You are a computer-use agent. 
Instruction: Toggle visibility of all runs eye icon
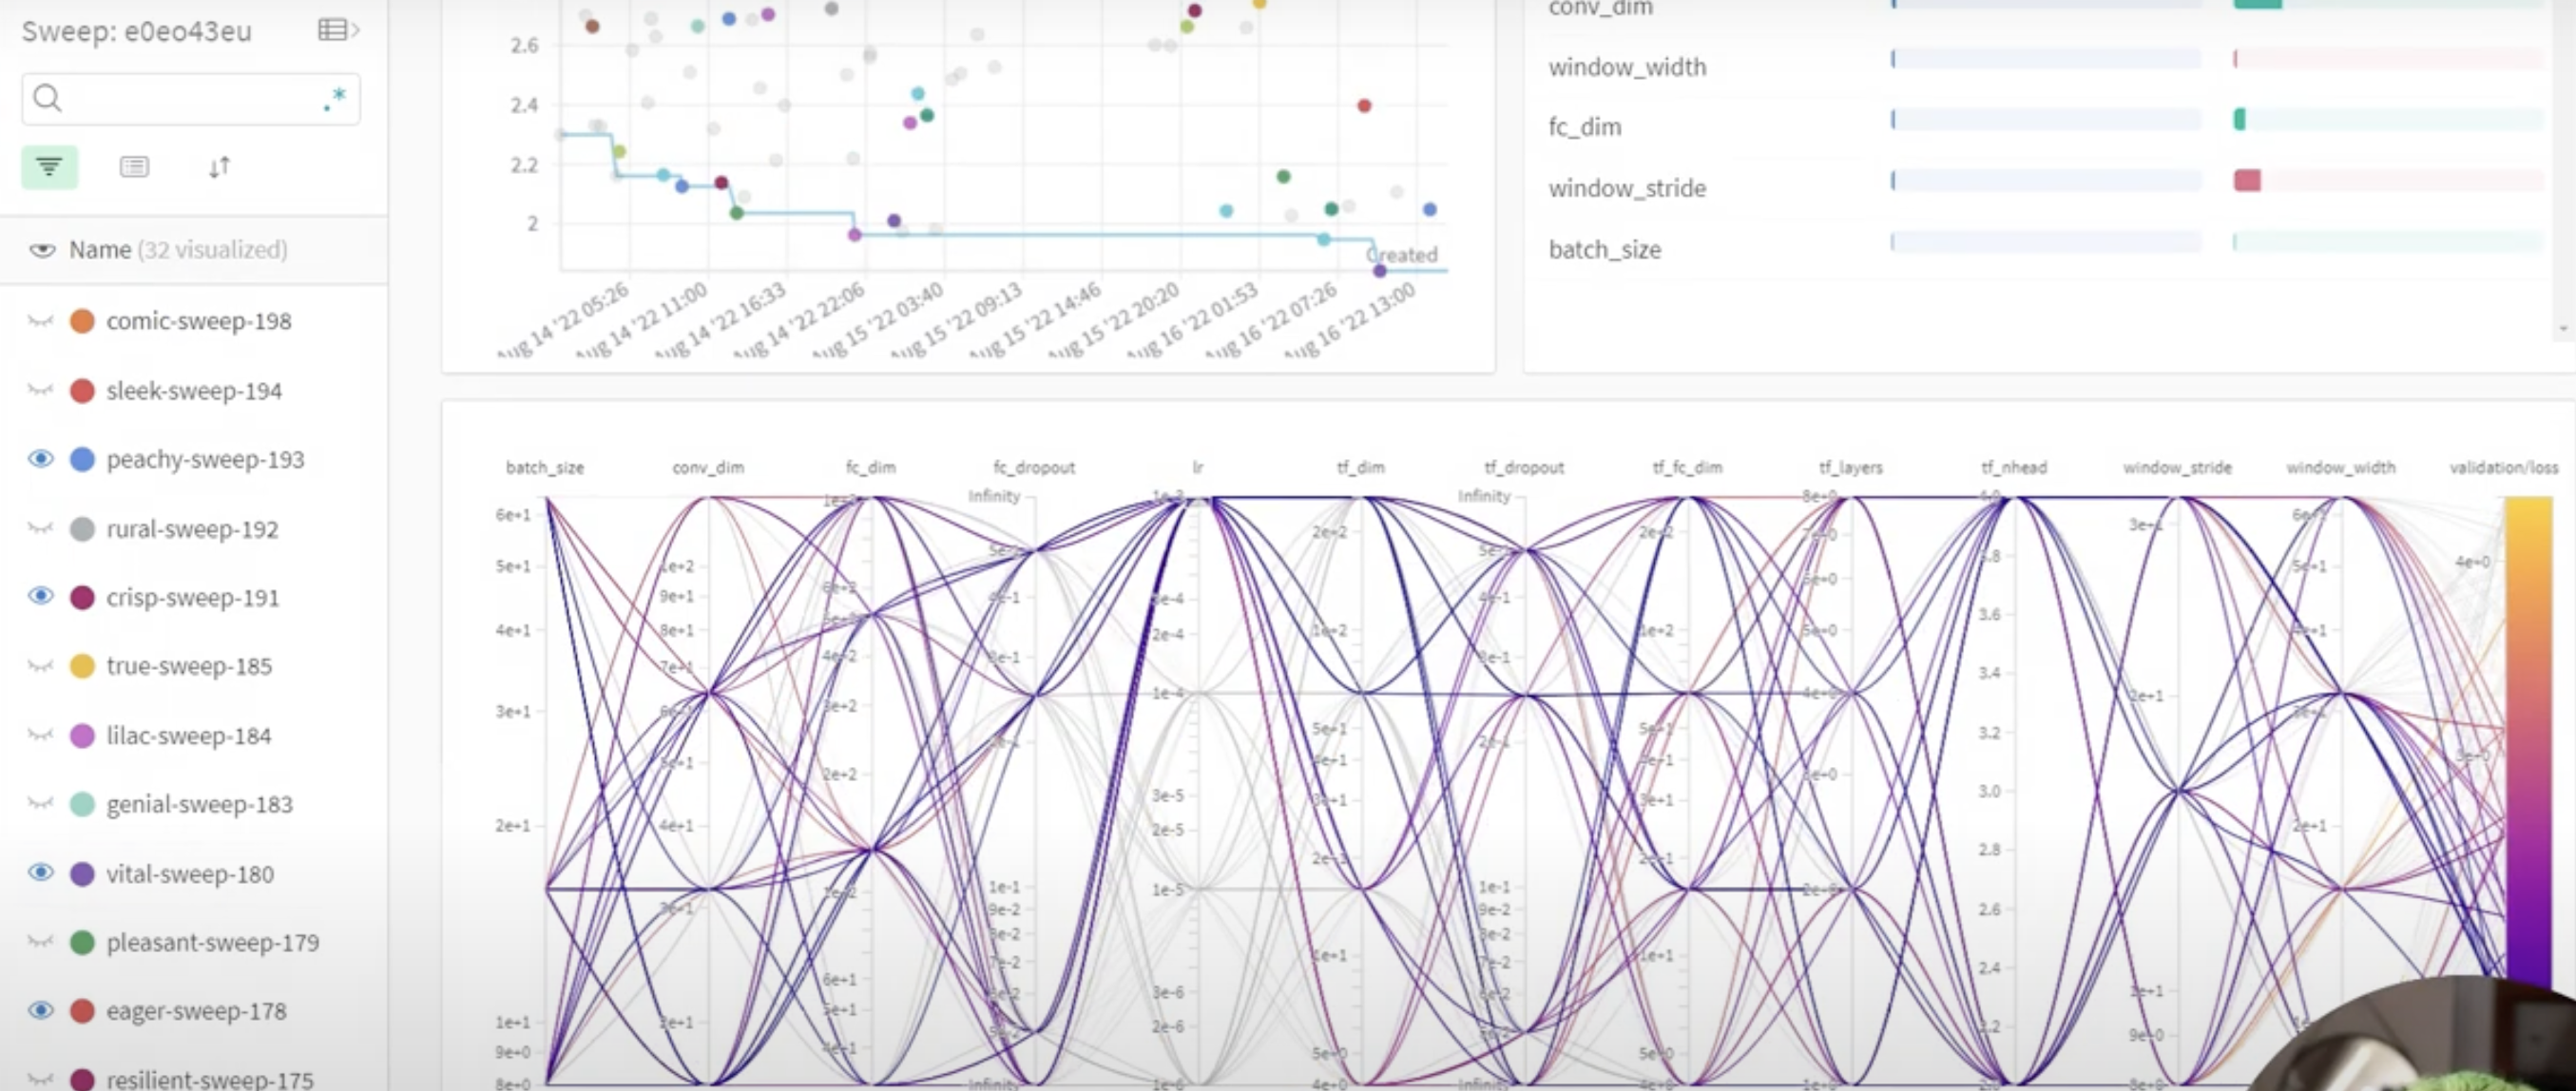pyautogui.click(x=42, y=250)
